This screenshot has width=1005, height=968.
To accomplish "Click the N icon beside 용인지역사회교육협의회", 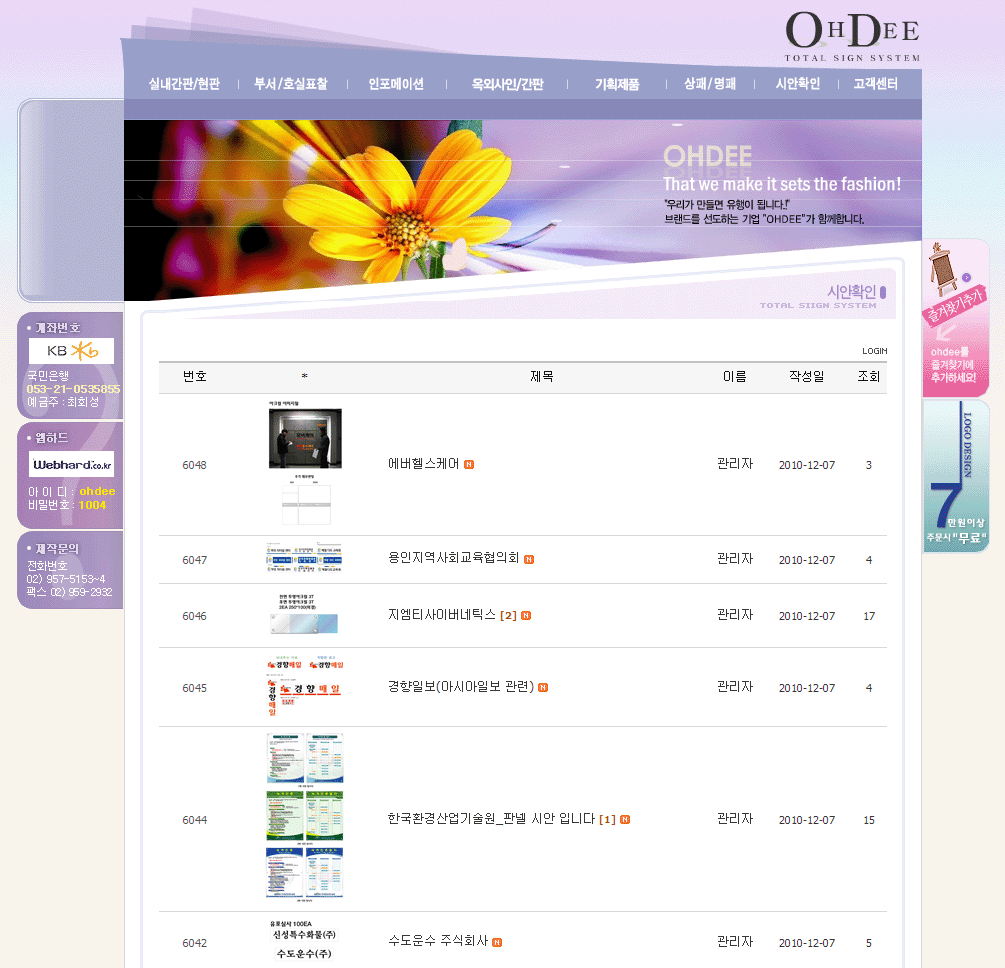I will tap(529, 559).
